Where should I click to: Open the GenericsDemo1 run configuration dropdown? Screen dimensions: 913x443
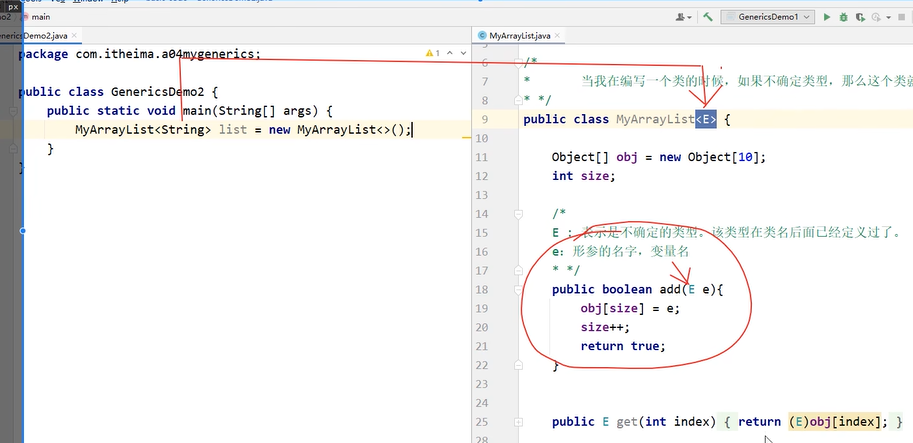pyautogui.click(x=767, y=17)
